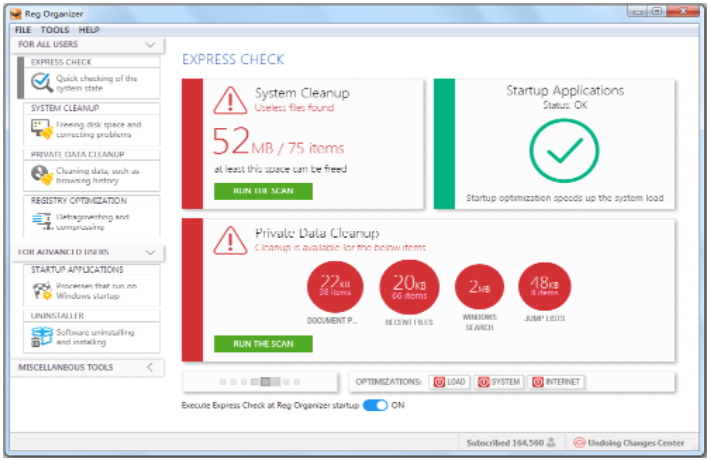Turn off Execute Express Check at startup switch
This screenshot has width=711, height=461.
click(375, 405)
